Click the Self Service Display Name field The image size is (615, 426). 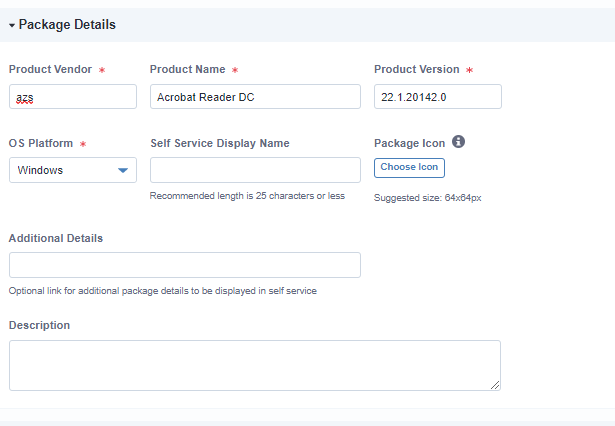(255, 170)
